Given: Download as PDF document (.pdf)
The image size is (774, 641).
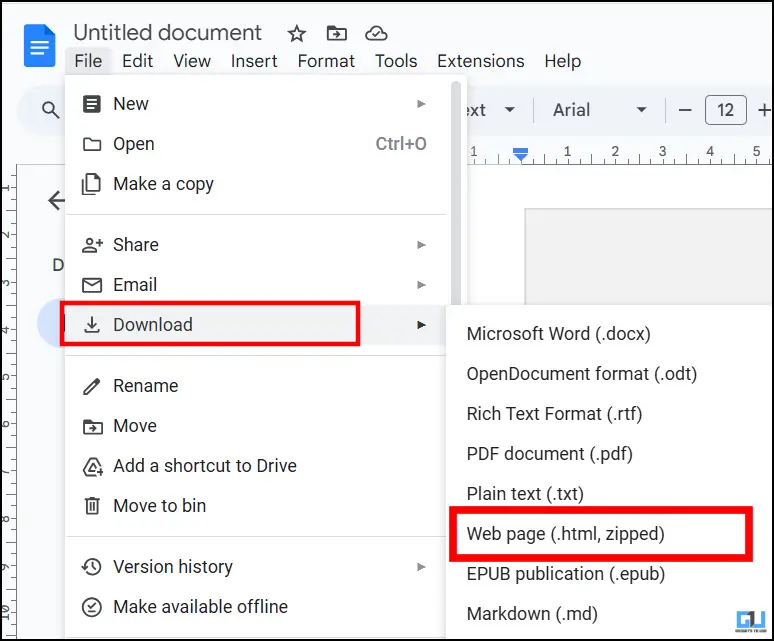Looking at the screenshot, I should pos(549,454).
